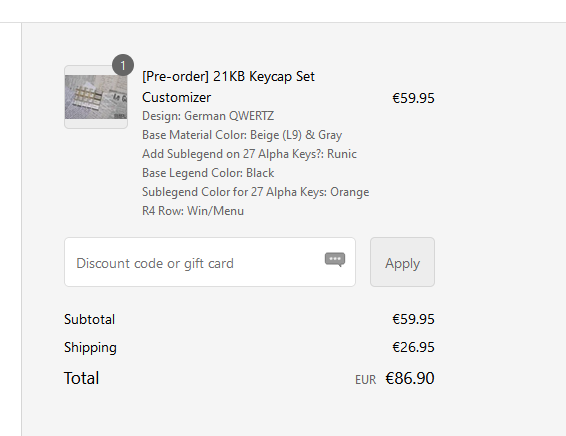The image size is (566, 436).
Task: Click the Total label
Action: click(81, 378)
